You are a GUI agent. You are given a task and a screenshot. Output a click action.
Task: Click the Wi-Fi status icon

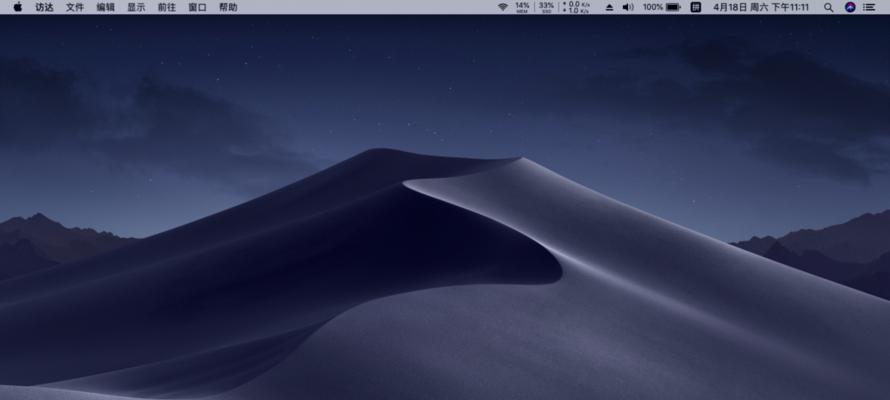(x=503, y=7)
